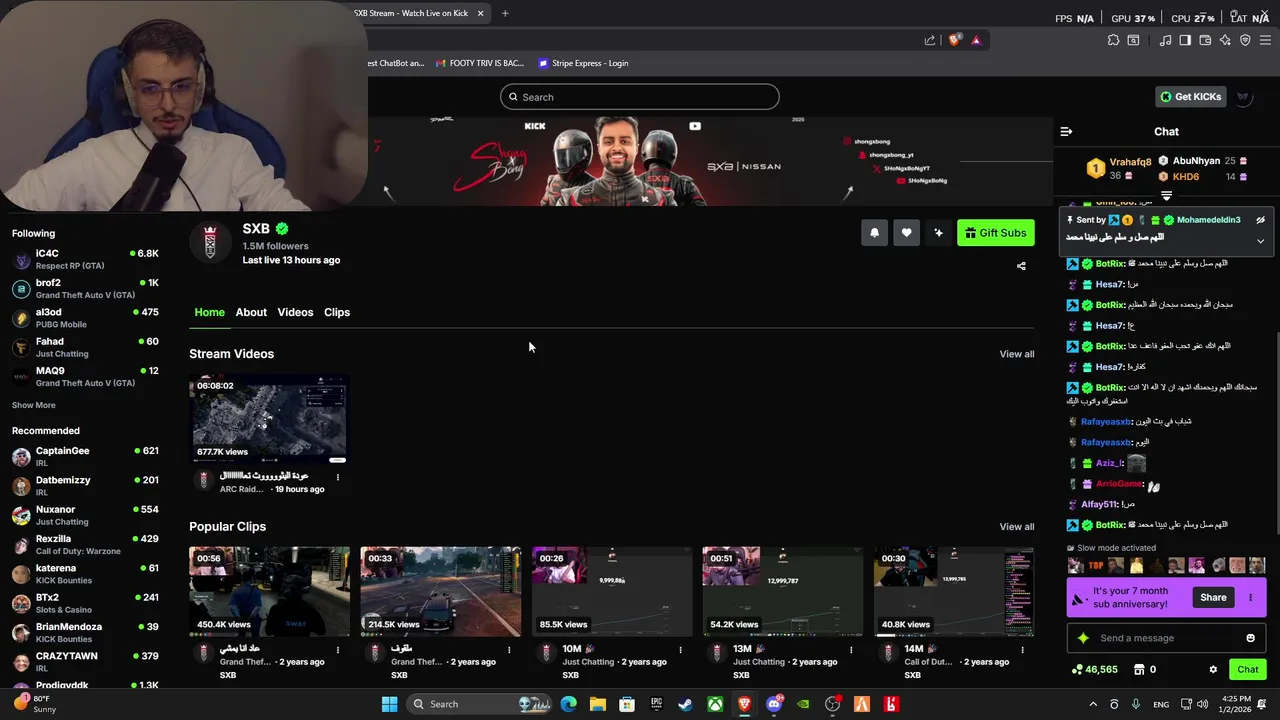Play the 00:56 popular clip
The width and height of the screenshot is (1280, 720).
point(269,591)
